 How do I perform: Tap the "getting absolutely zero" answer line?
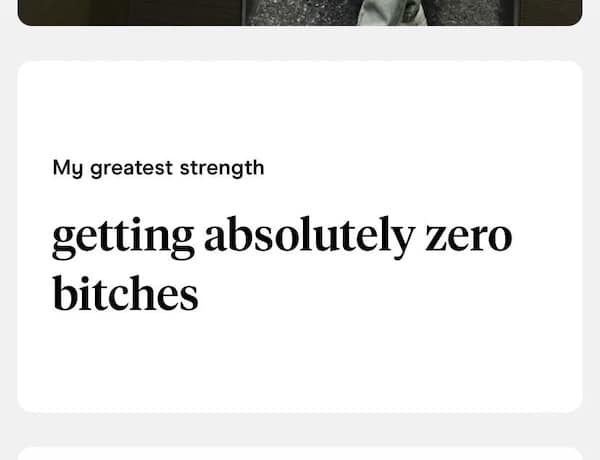click(x=281, y=237)
